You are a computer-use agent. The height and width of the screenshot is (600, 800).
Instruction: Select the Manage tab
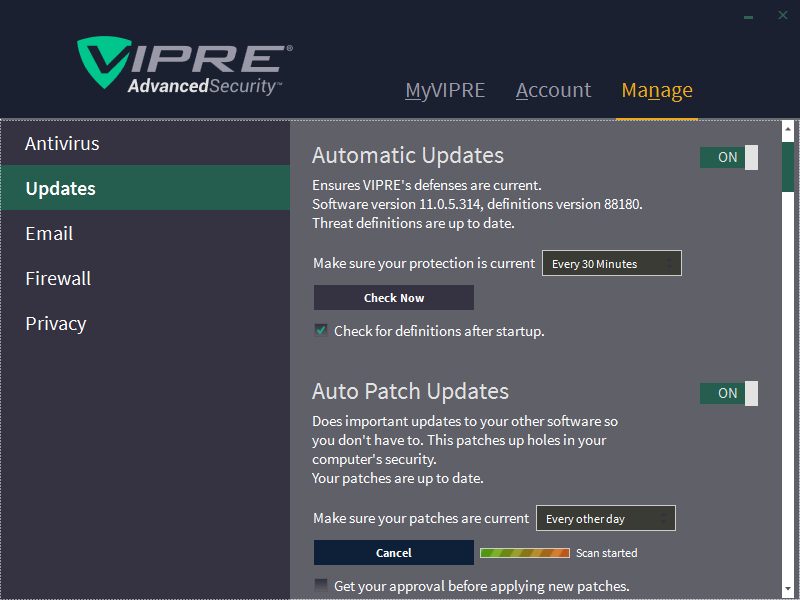coord(657,90)
